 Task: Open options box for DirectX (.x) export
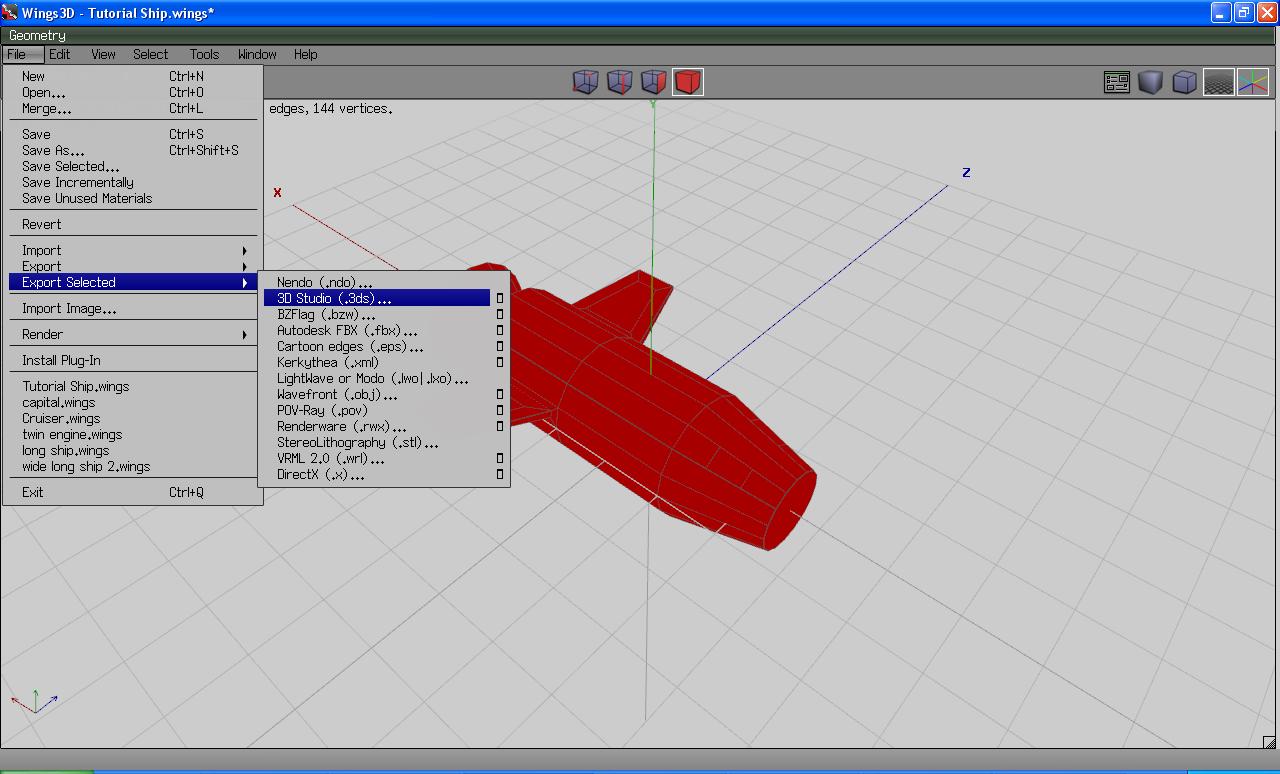click(x=500, y=474)
